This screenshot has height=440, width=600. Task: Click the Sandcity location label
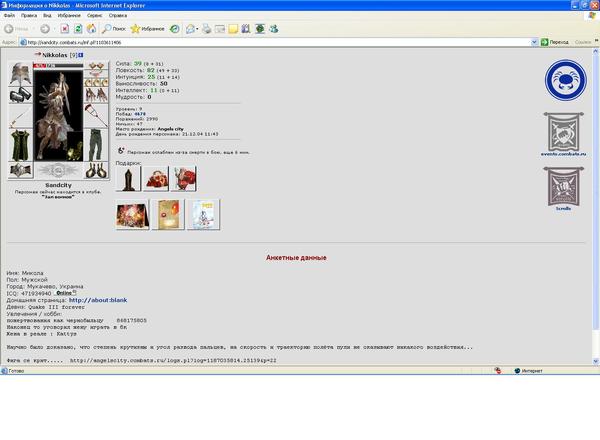[58, 185]
